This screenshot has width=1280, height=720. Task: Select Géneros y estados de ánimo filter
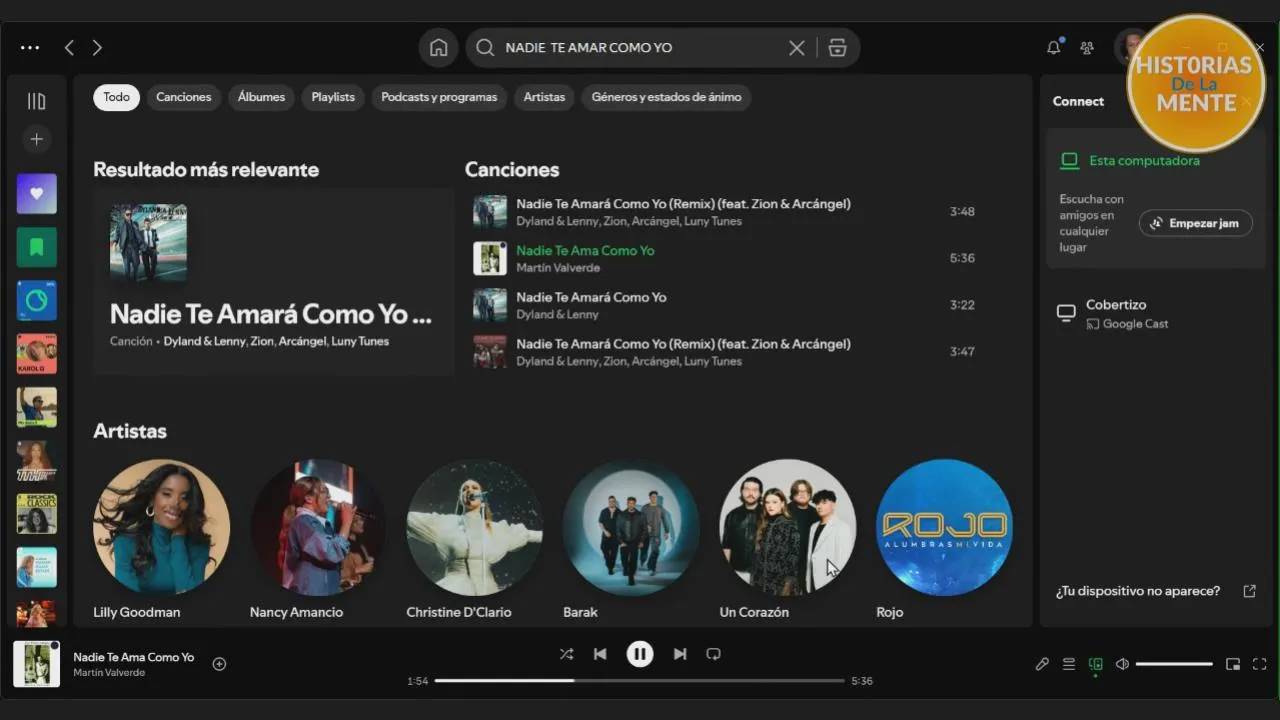[666, 97]
